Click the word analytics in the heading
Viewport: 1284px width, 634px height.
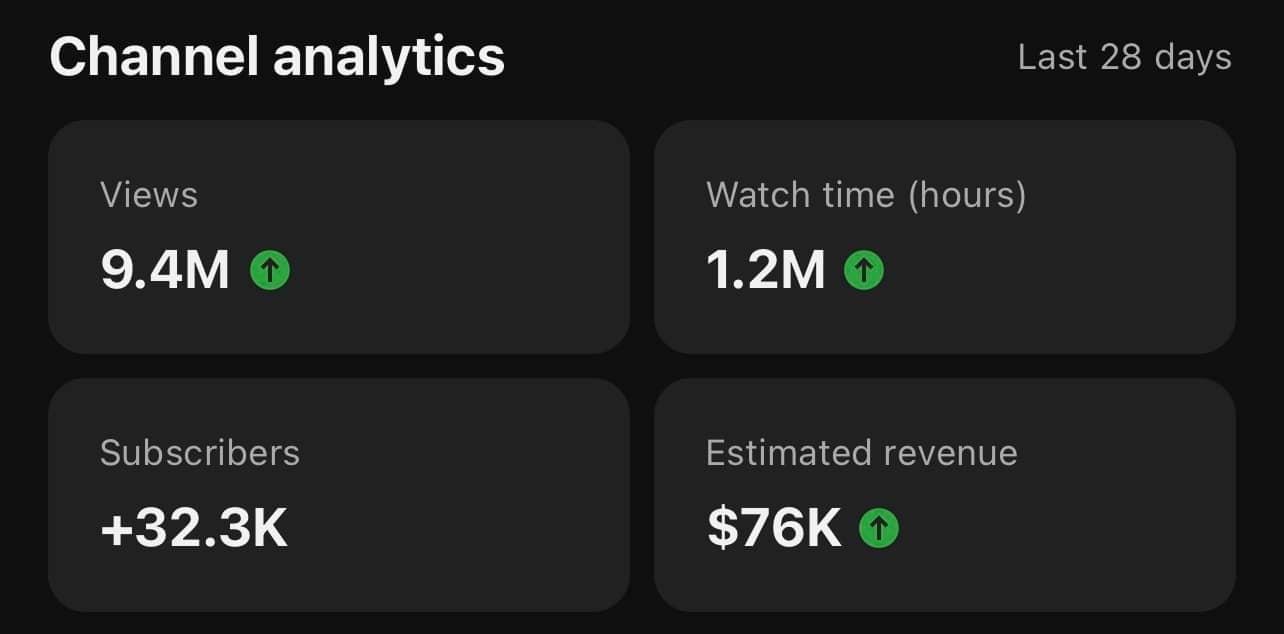[389, 59]
